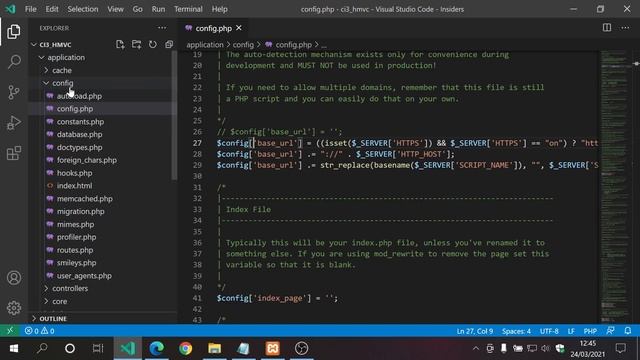Refresh the explorer file tree
Viewport: 640px width, 360px height.
click(153, 44)
